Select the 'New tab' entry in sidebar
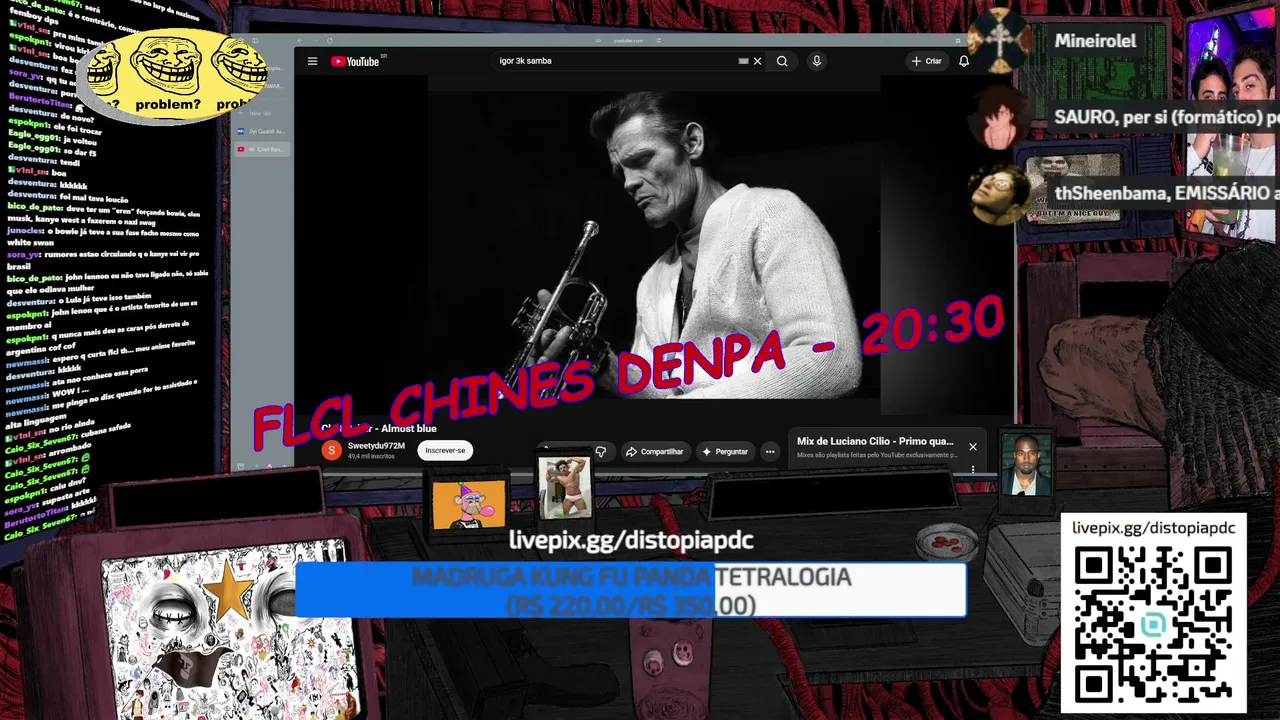The height and width of the screenshot is (720, 1280). [260, 113]
